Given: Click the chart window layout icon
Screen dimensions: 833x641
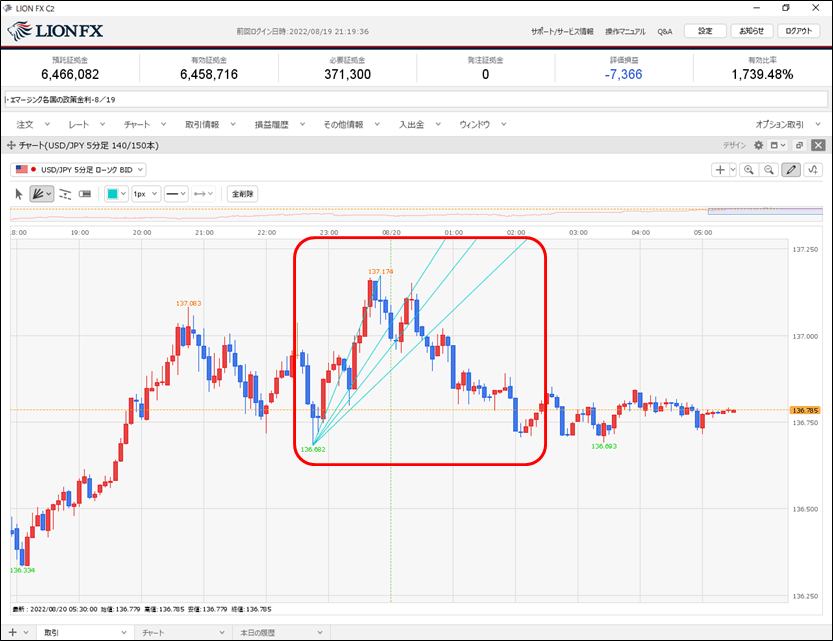Looking at the screenshot, I should point(775,146).
